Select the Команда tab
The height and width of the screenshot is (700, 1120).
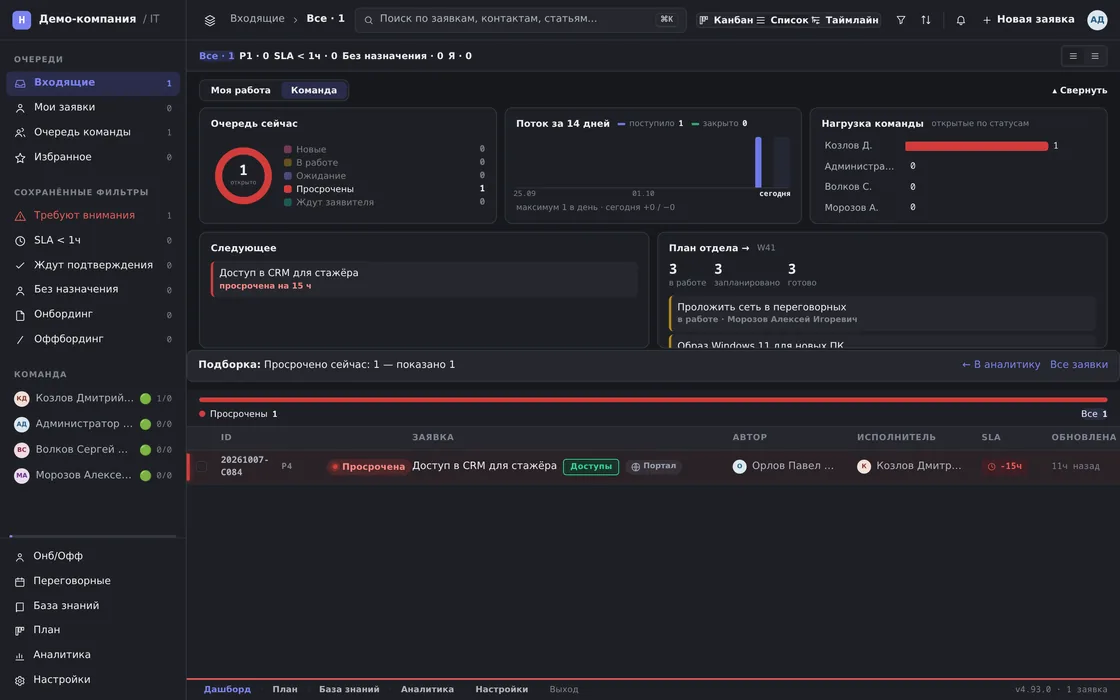(x=314, y=90)
